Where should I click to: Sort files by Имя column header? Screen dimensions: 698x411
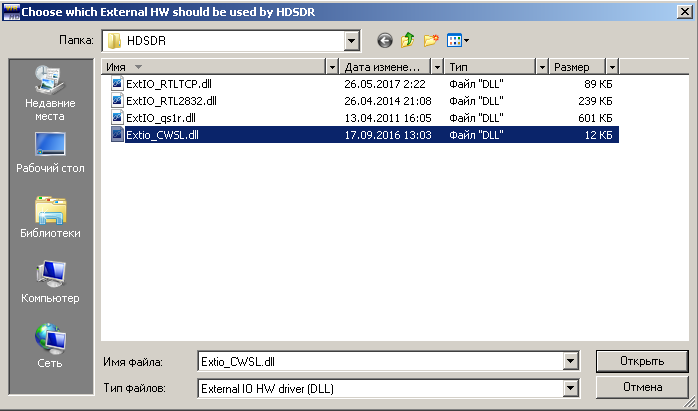[214, 67]
